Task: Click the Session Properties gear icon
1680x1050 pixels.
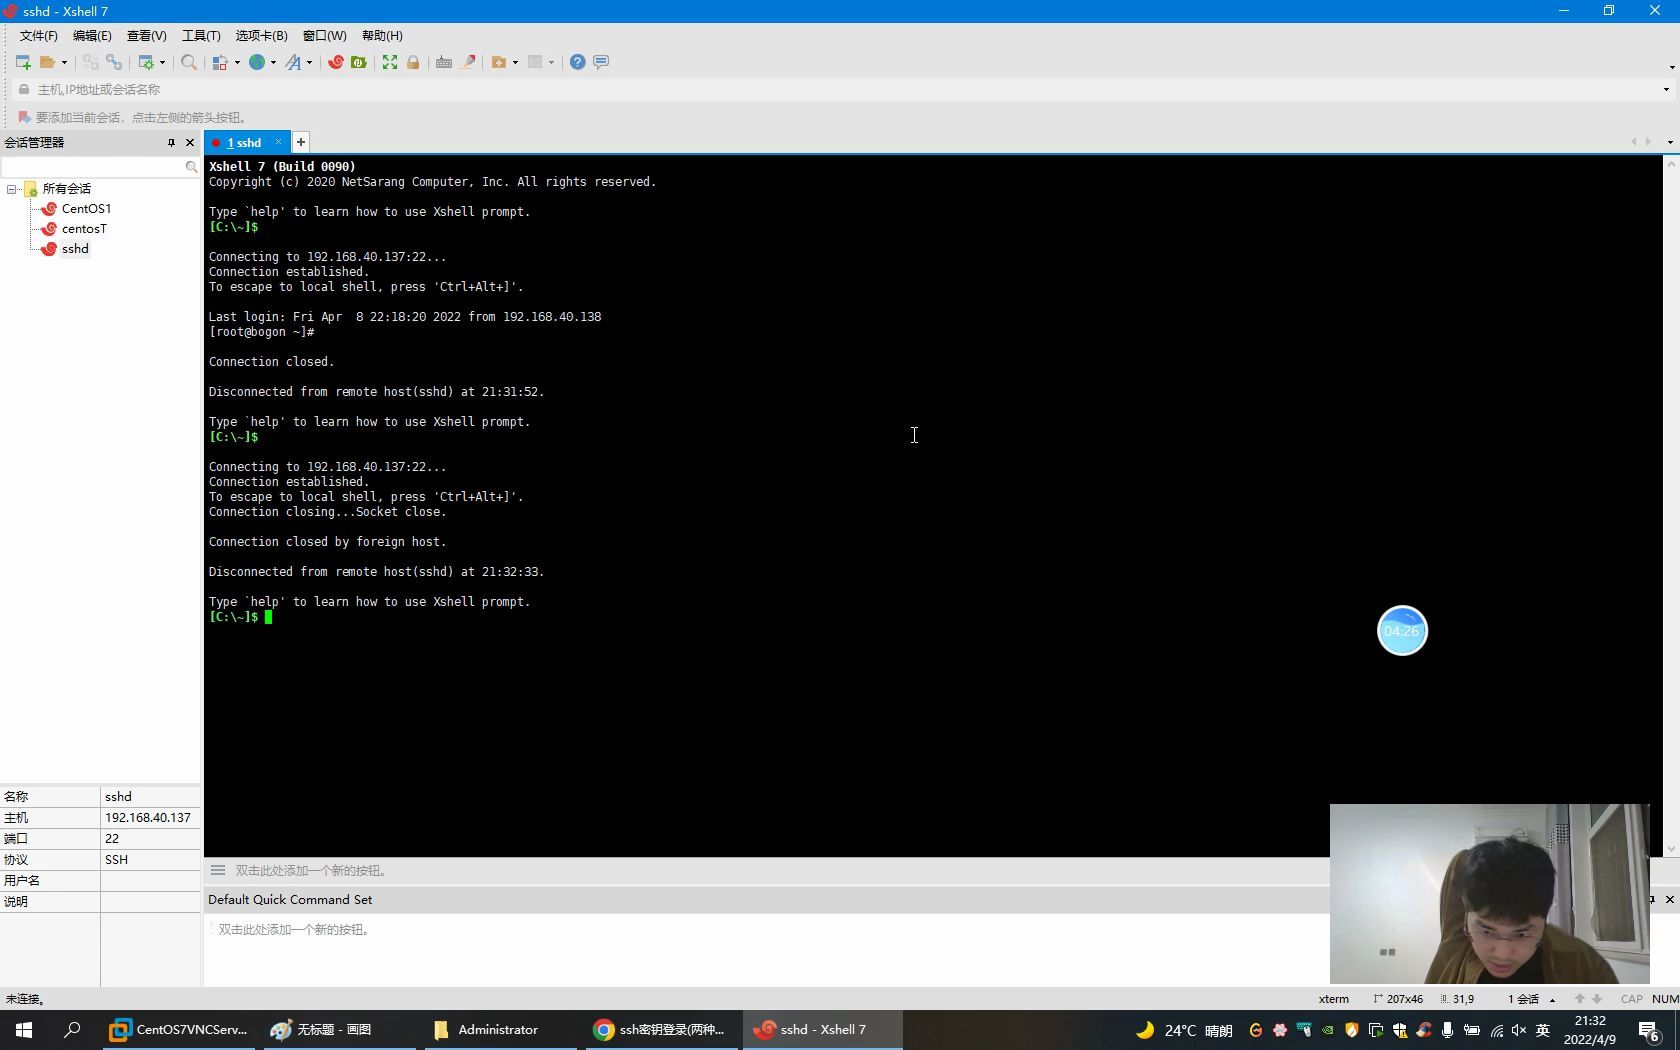Action: coord(146,62)
